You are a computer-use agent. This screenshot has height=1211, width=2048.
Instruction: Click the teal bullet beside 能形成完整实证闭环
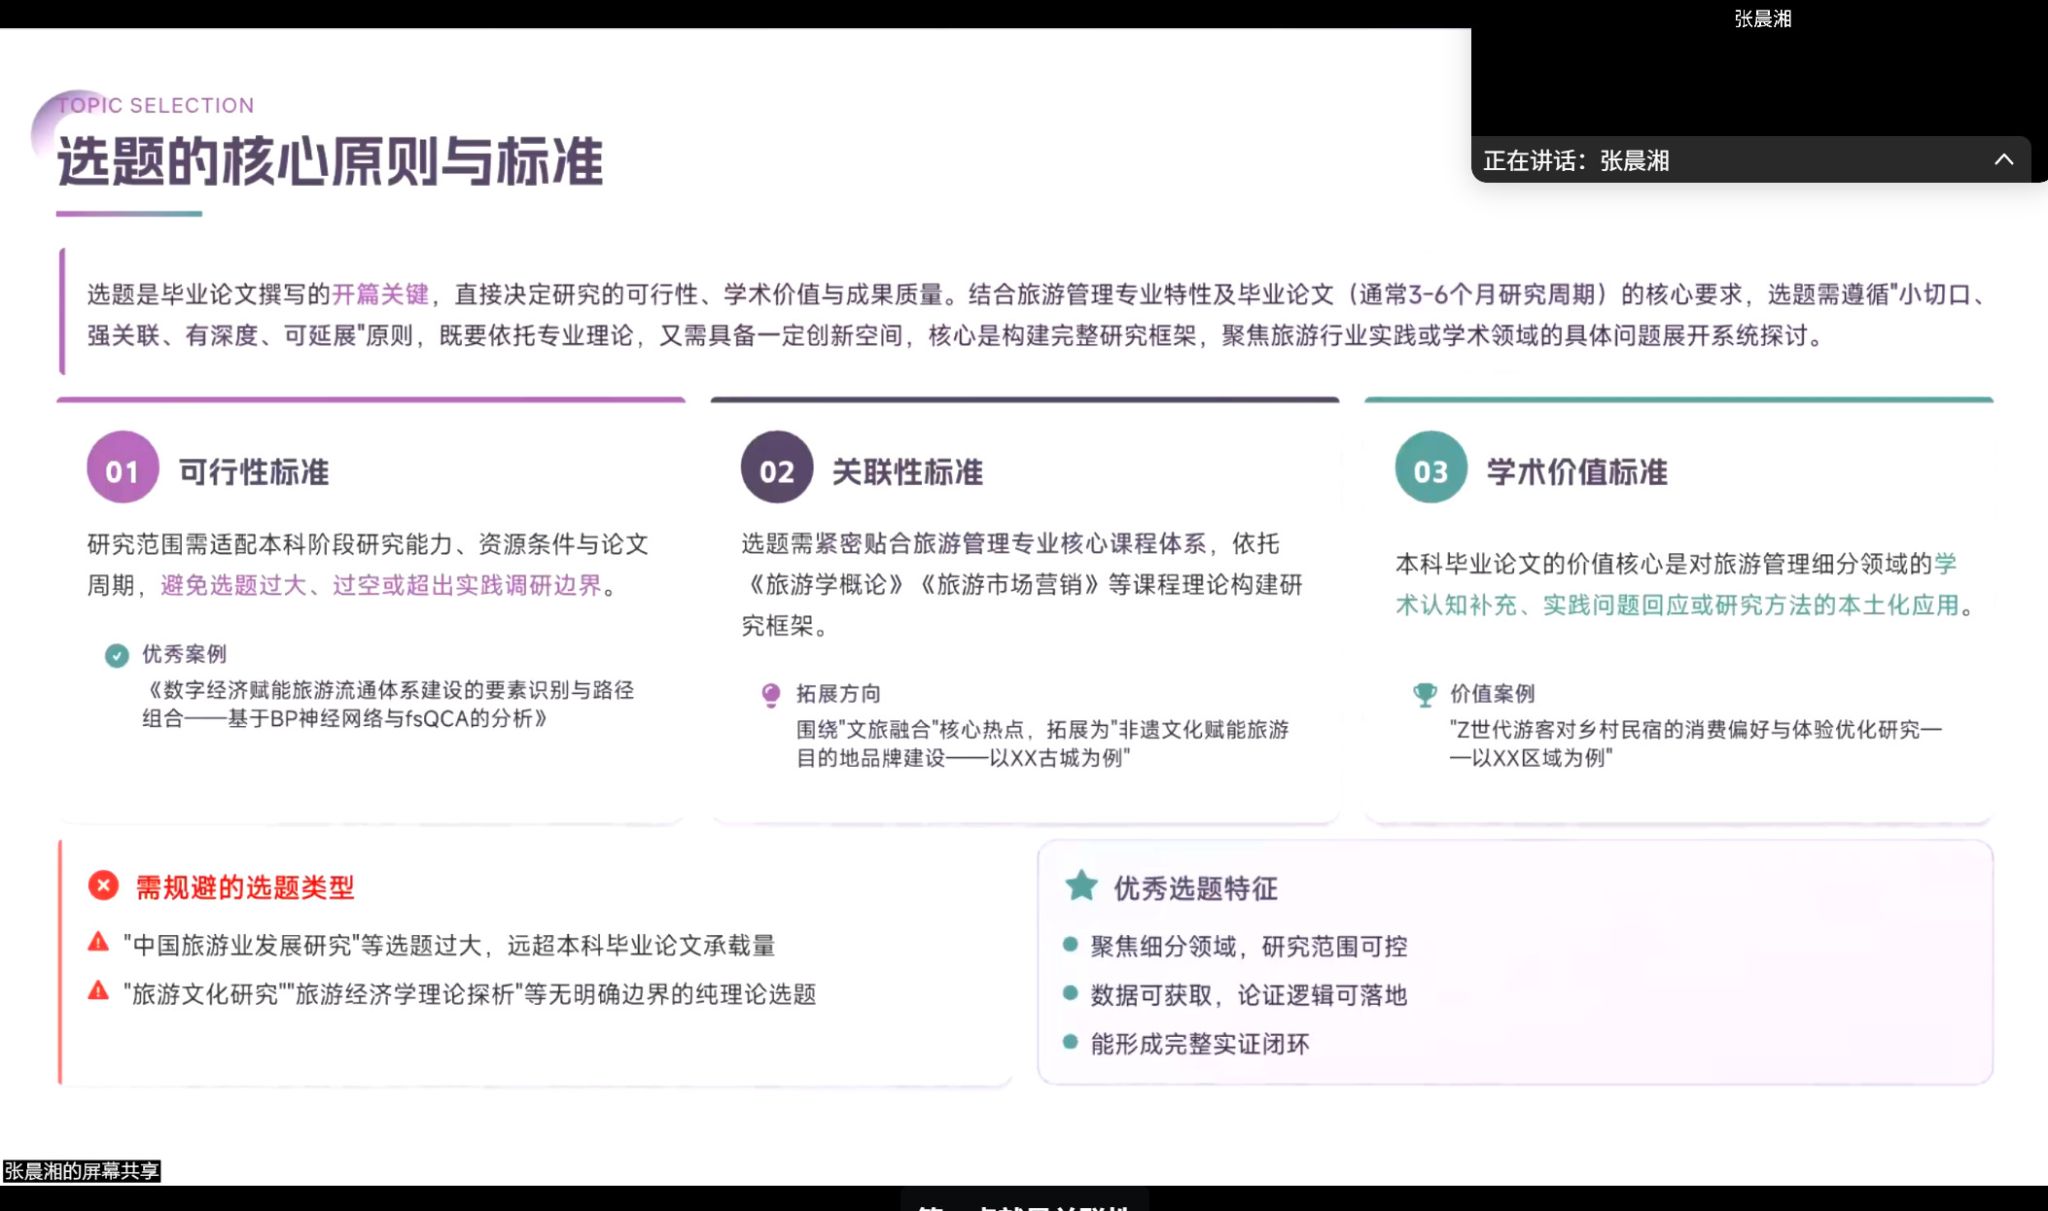(1070, 1042)
